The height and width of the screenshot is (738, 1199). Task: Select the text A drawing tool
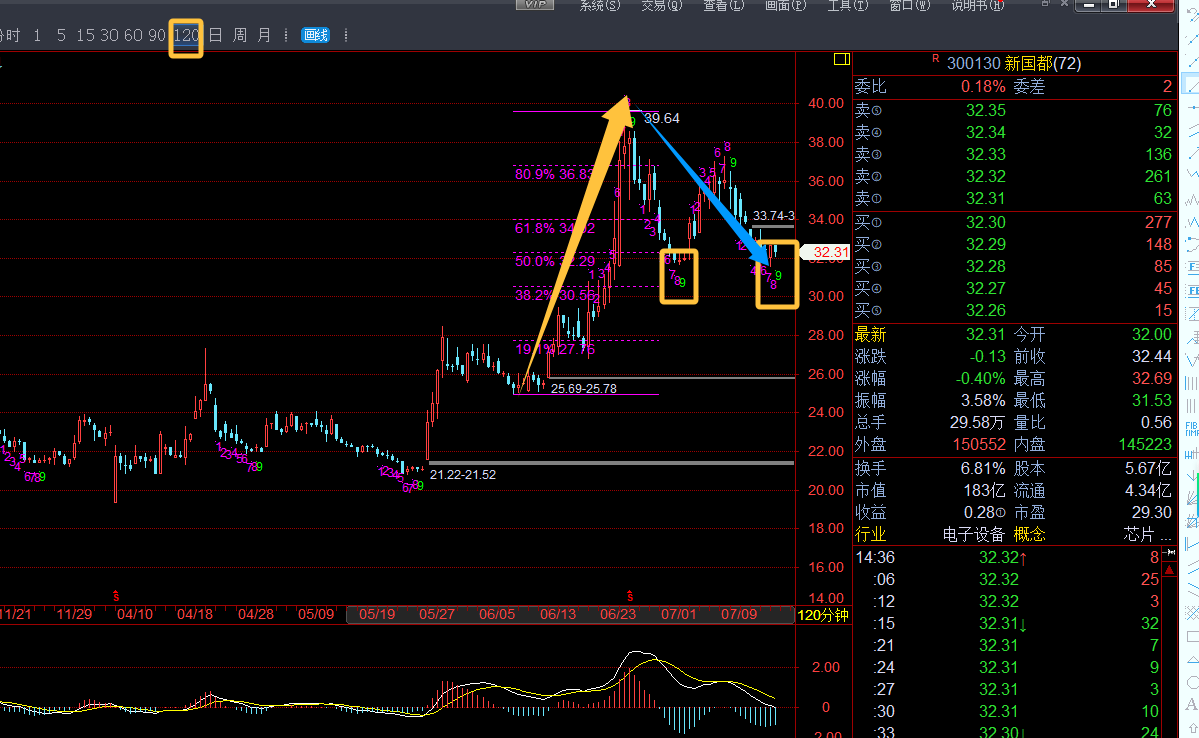[x=1191, y=704]
